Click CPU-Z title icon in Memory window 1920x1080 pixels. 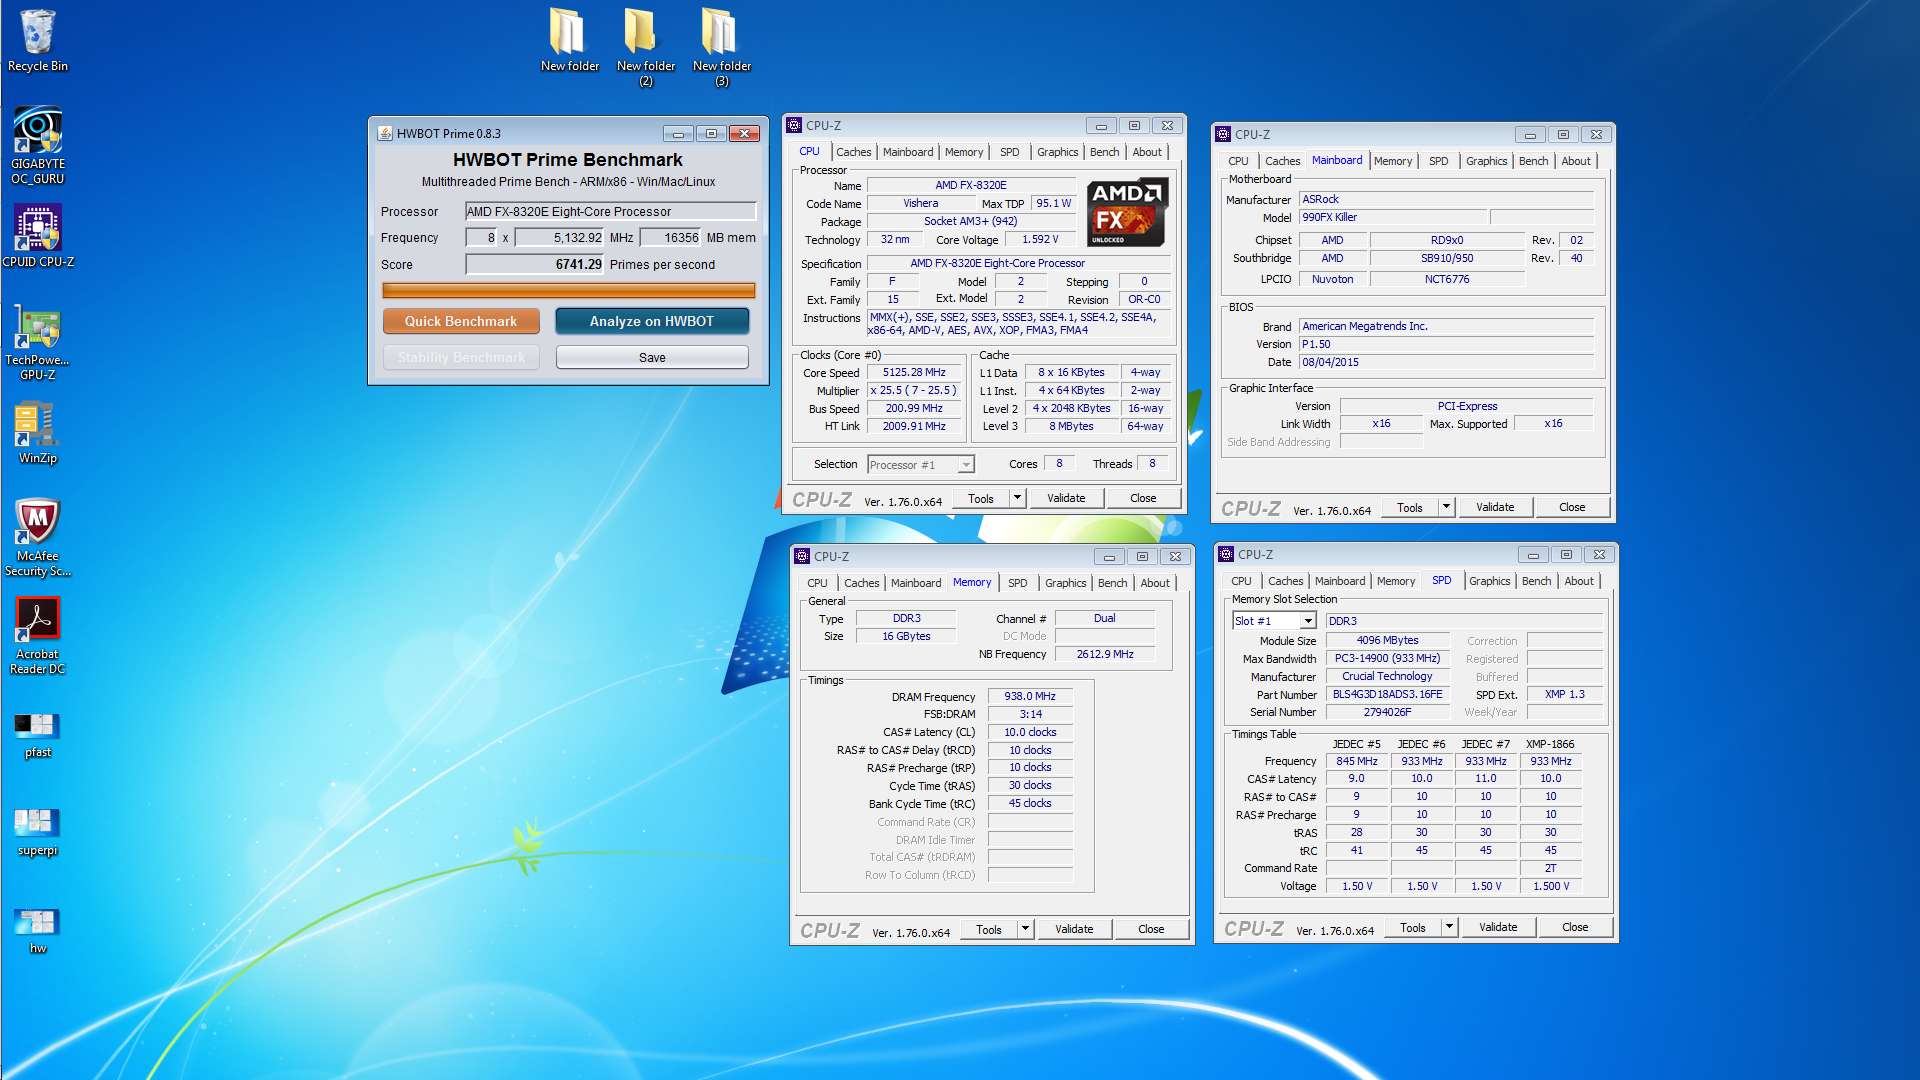802,556
